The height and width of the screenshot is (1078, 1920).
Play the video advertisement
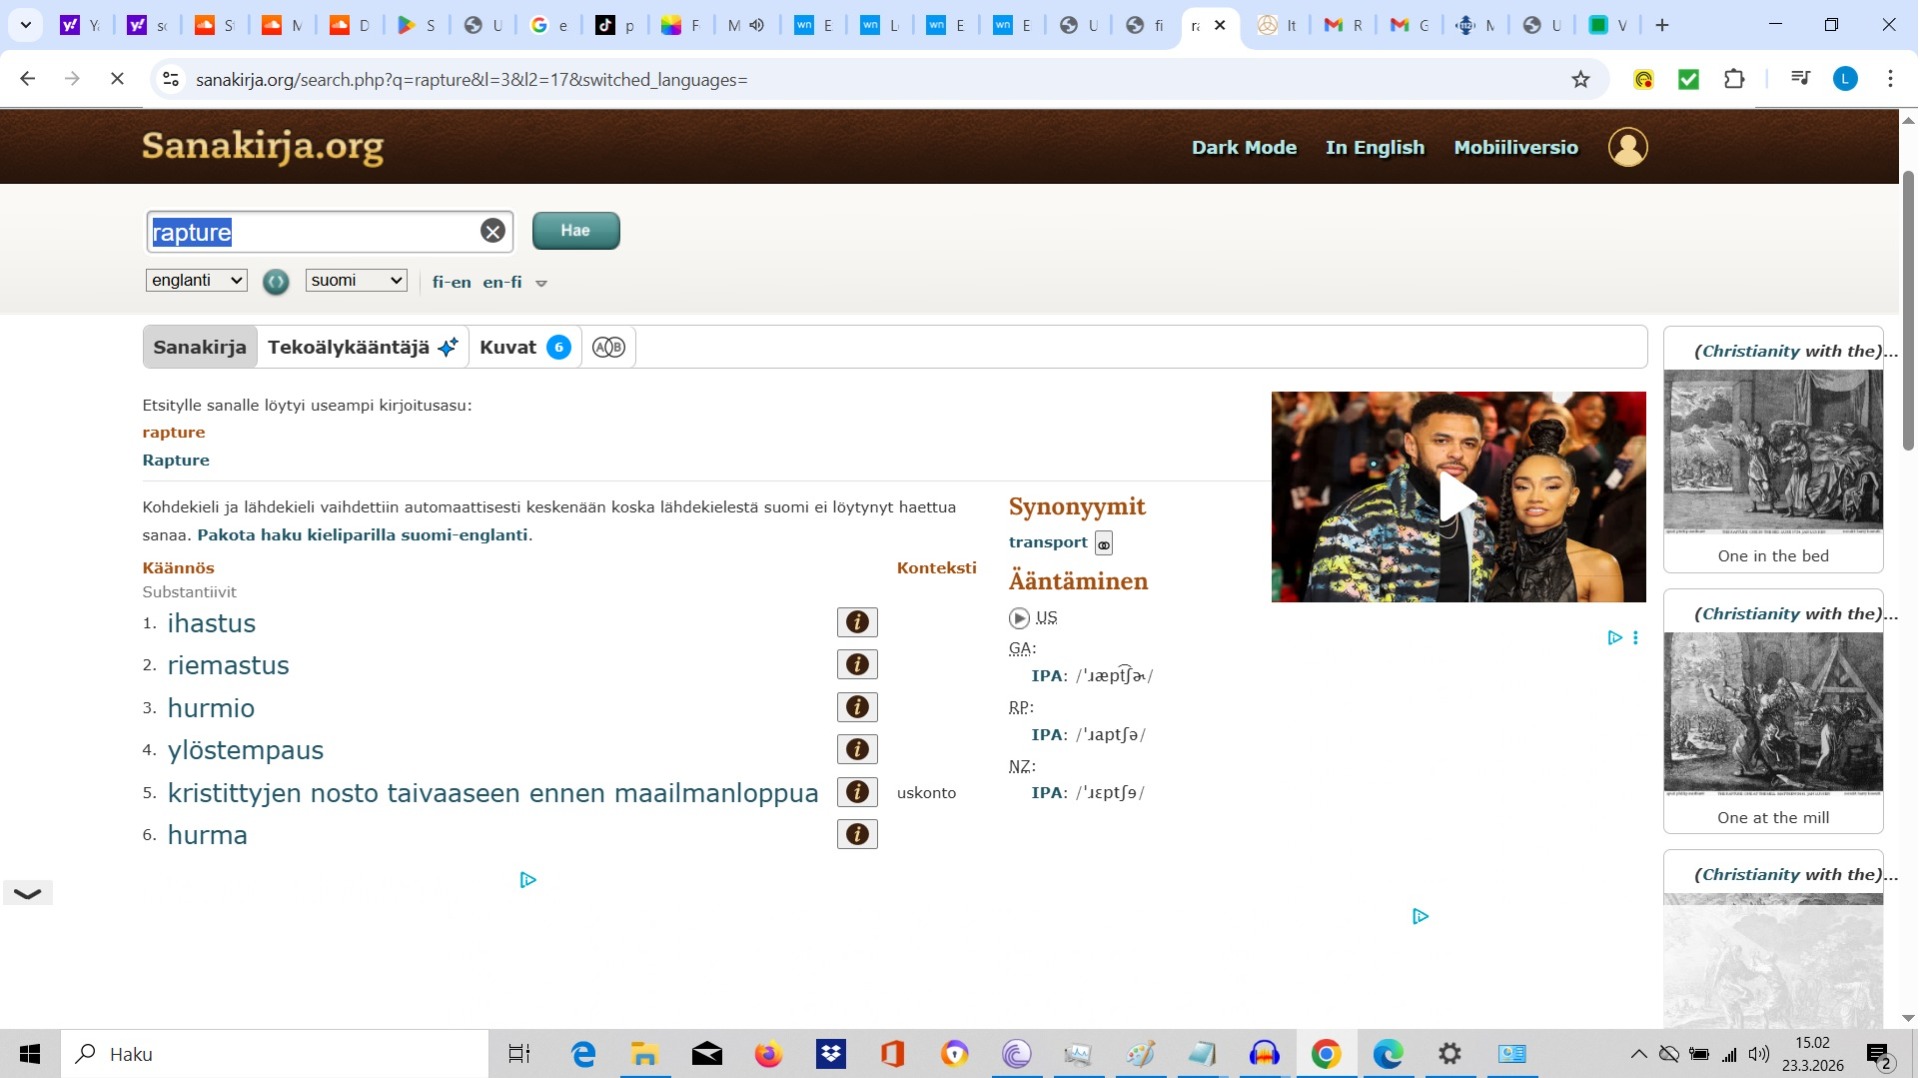pos(1457,497)
